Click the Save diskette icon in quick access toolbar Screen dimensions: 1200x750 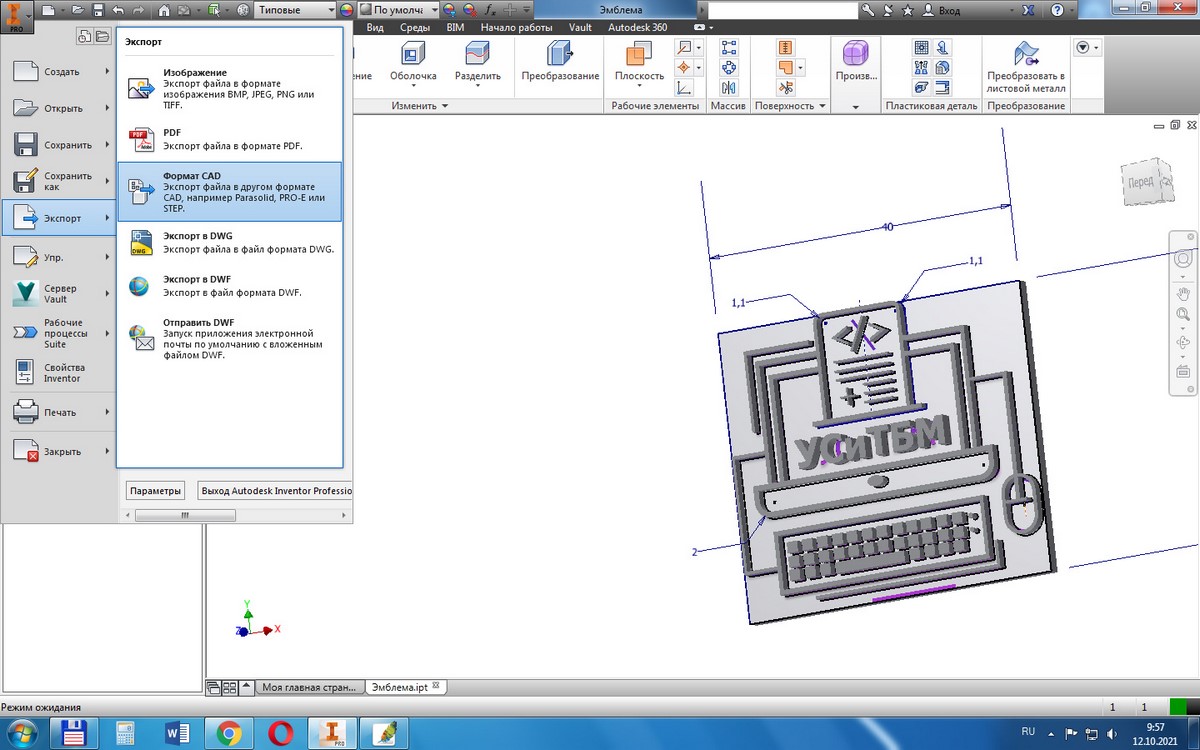97,10
